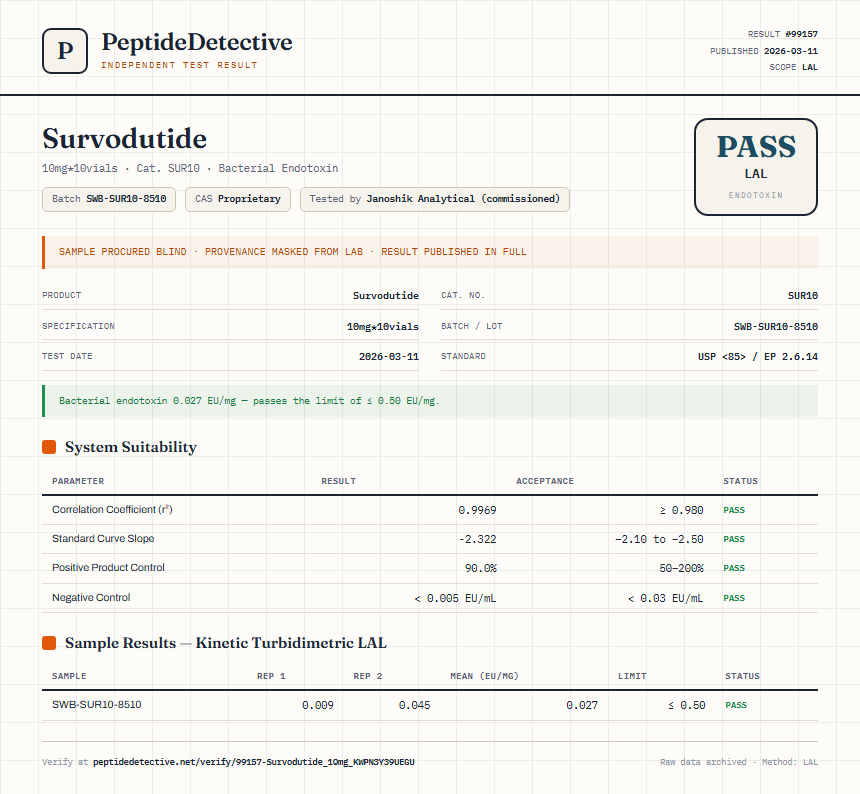
Task: Click the TEST DATE value 2026-03-11
Action: [x=388, y=356]
